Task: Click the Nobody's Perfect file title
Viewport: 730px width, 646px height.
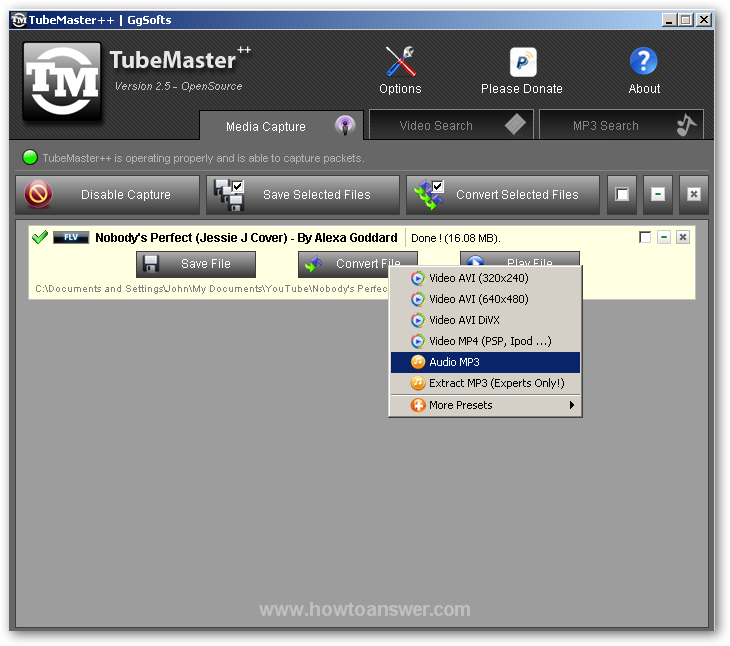Action: (246, 238)
